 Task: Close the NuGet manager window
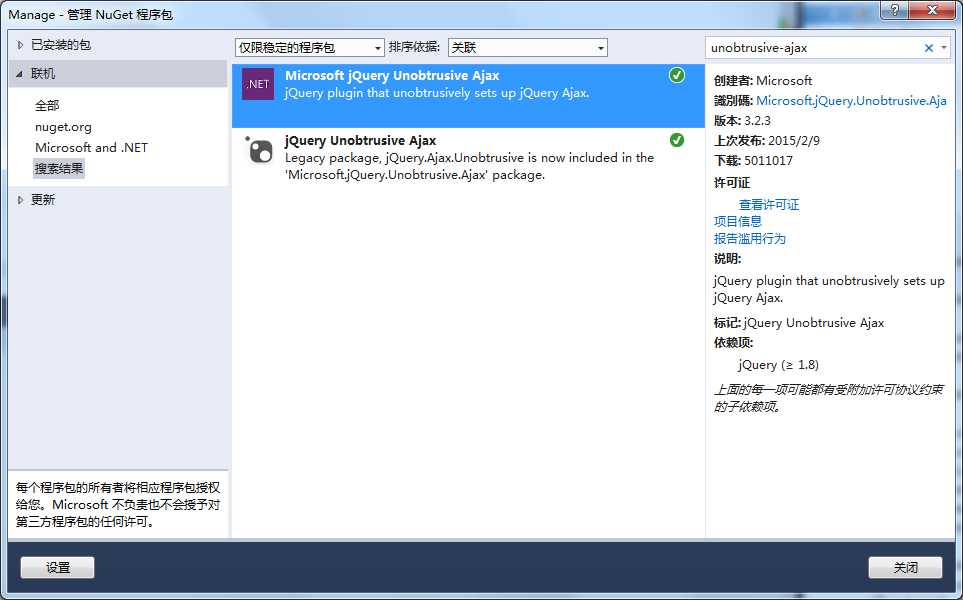pos(932,10)
